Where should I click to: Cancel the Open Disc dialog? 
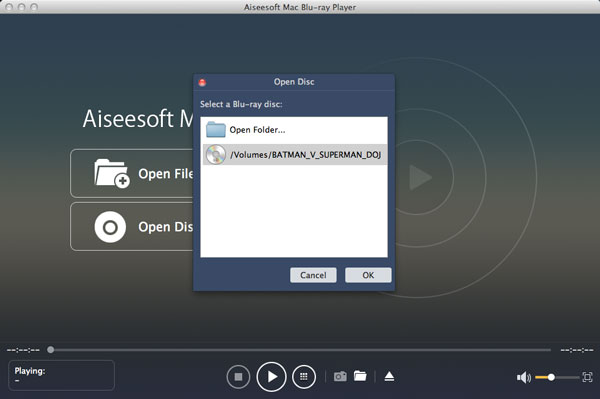pyautogui.click(x=313, y=275)
